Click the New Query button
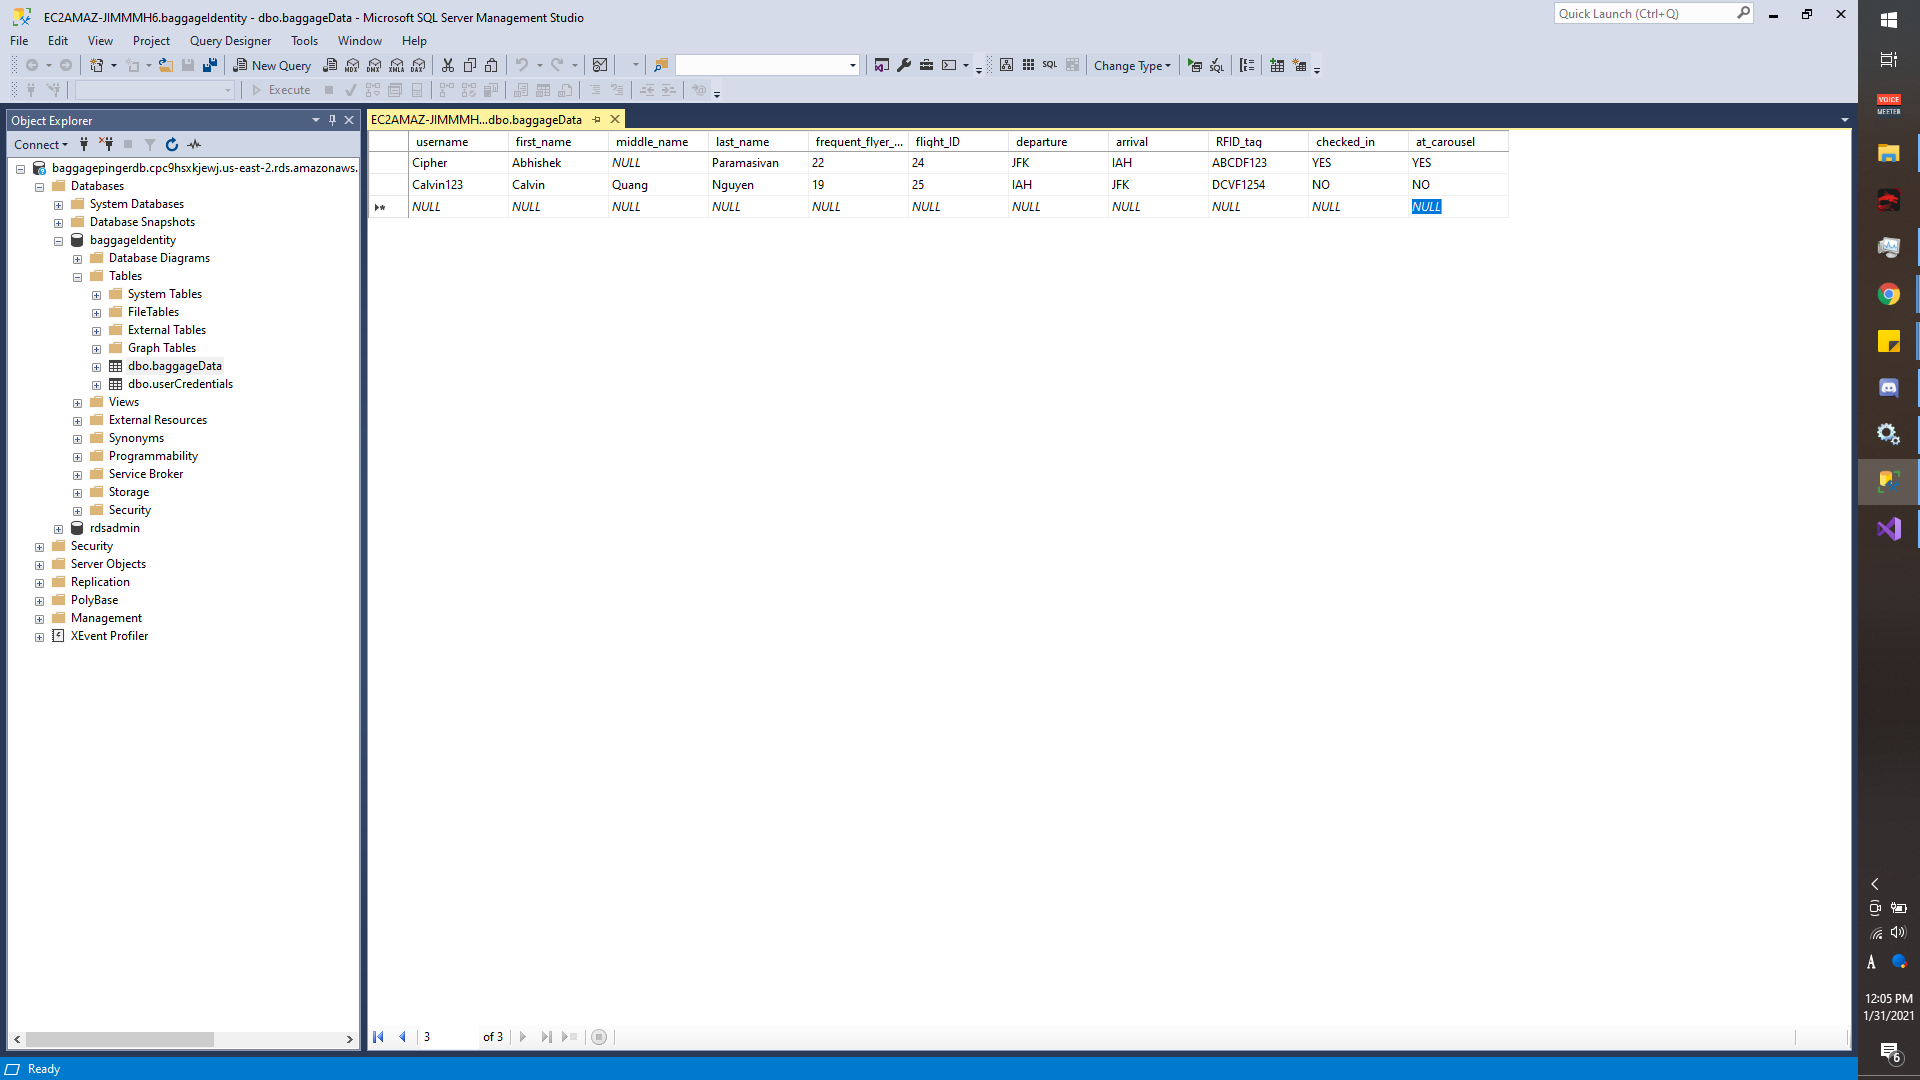 click(x=272, y=65)
